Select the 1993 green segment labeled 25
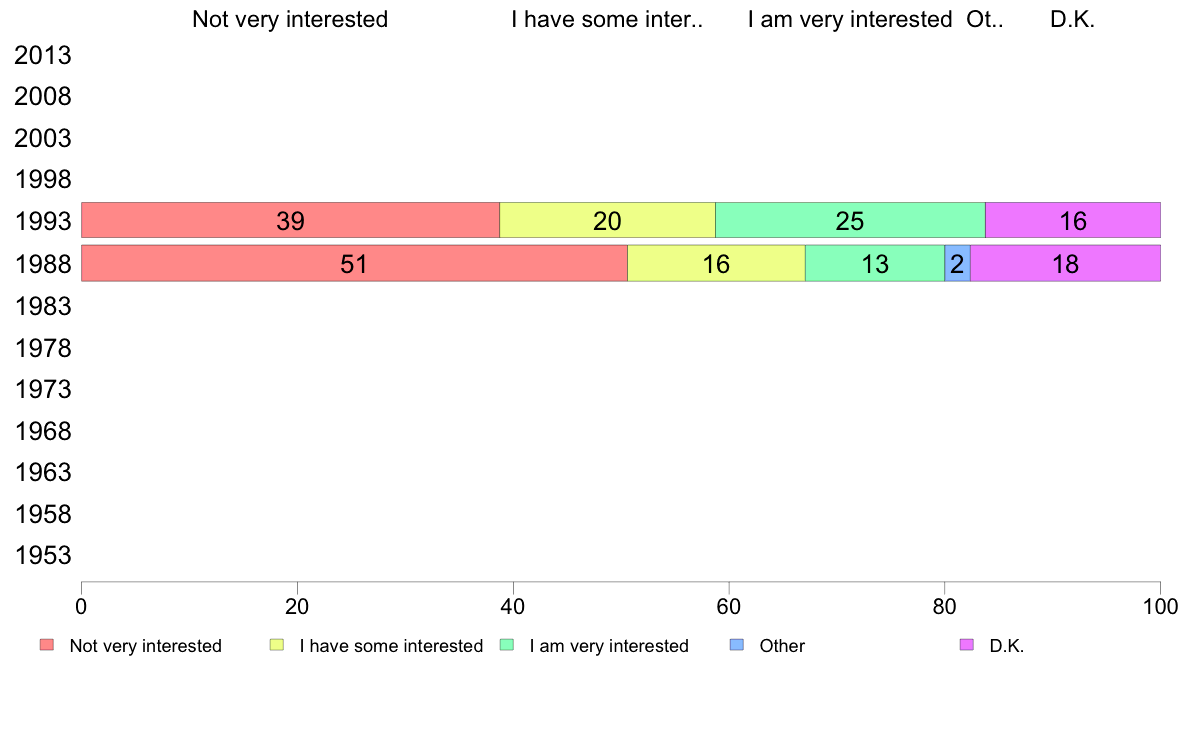Screen dimensions: 1188x736 tap(850, 221)
